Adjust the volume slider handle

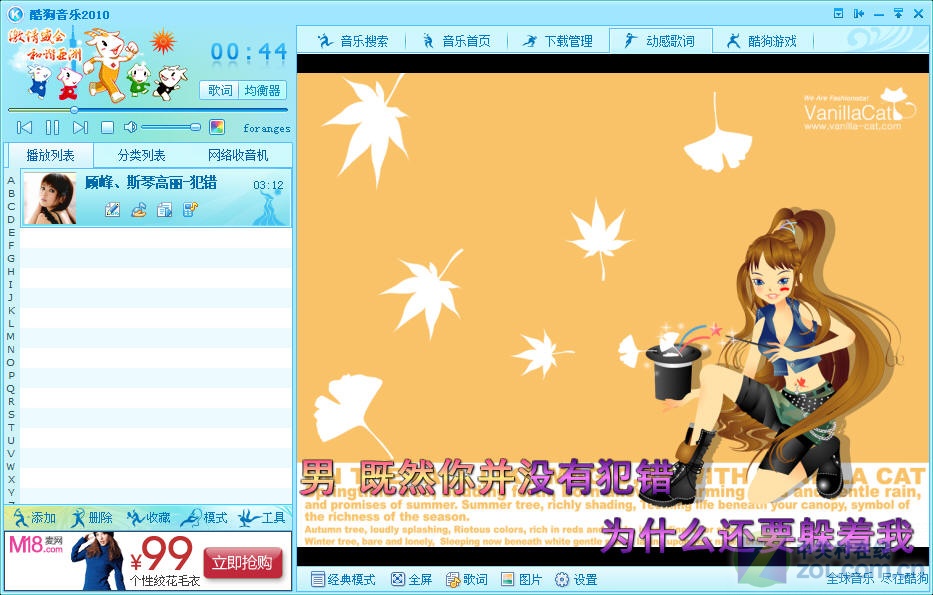click(x=195, y=127)
